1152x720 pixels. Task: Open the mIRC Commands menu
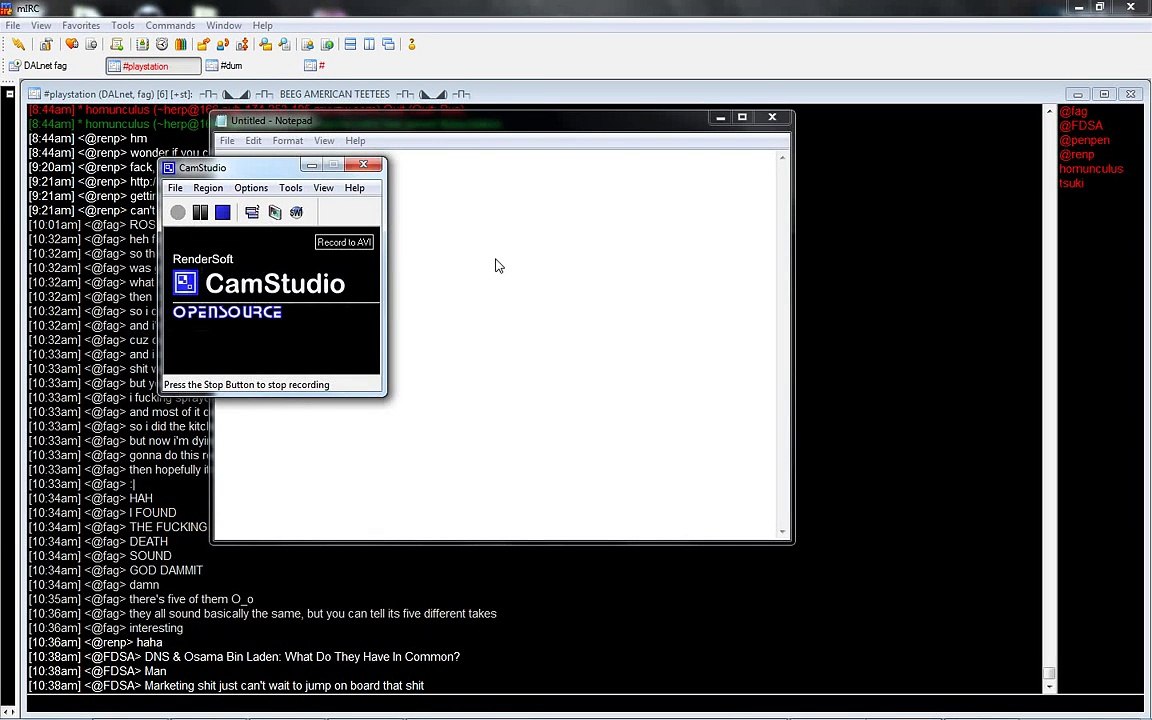(x=170, y=26)
